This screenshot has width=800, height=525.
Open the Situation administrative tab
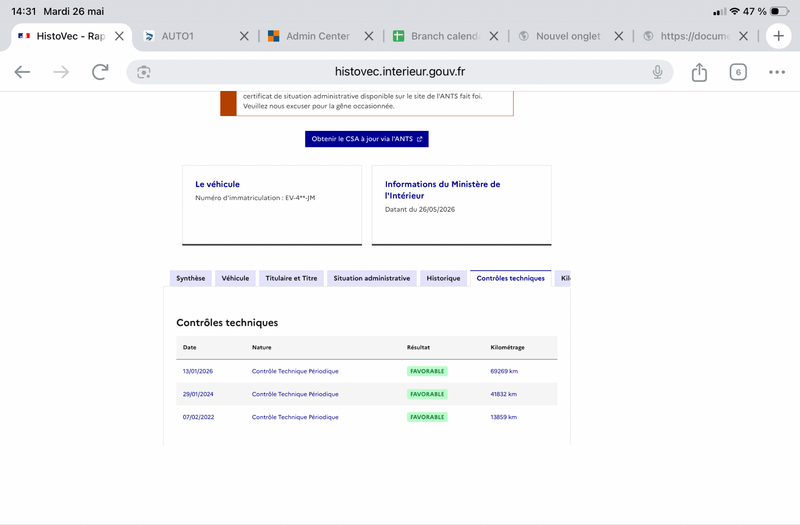point(371,278)
